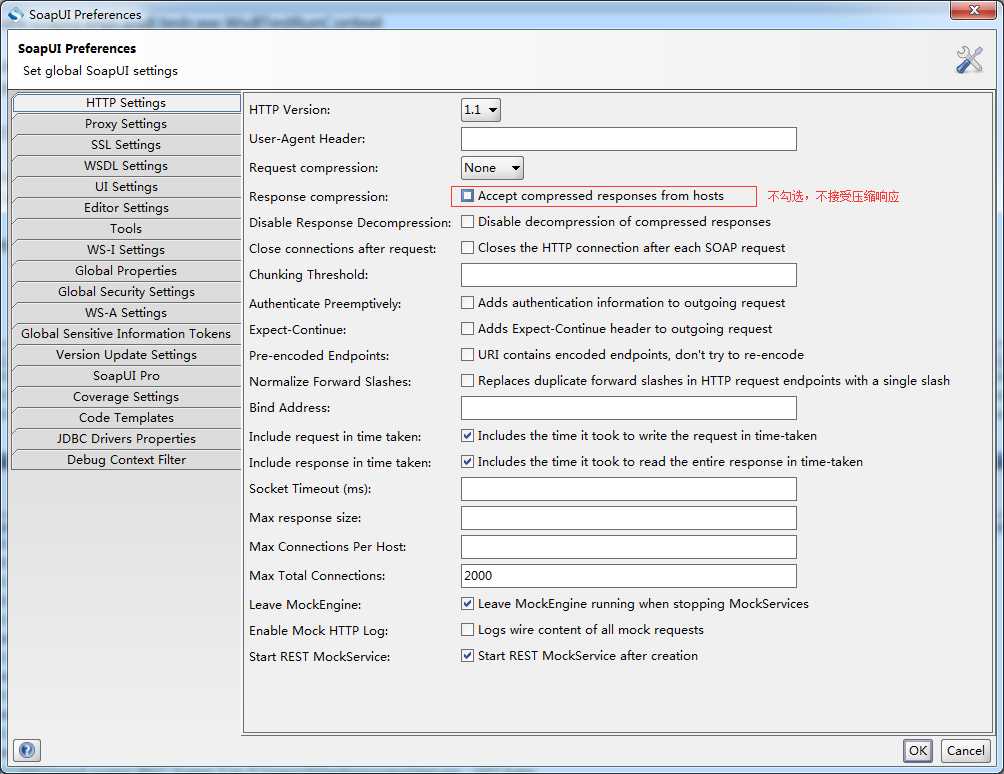Viewport: 1004px width, 774px height.
Task: Enable Adds authentication information to outgoing request
Action: coord(467,302)
